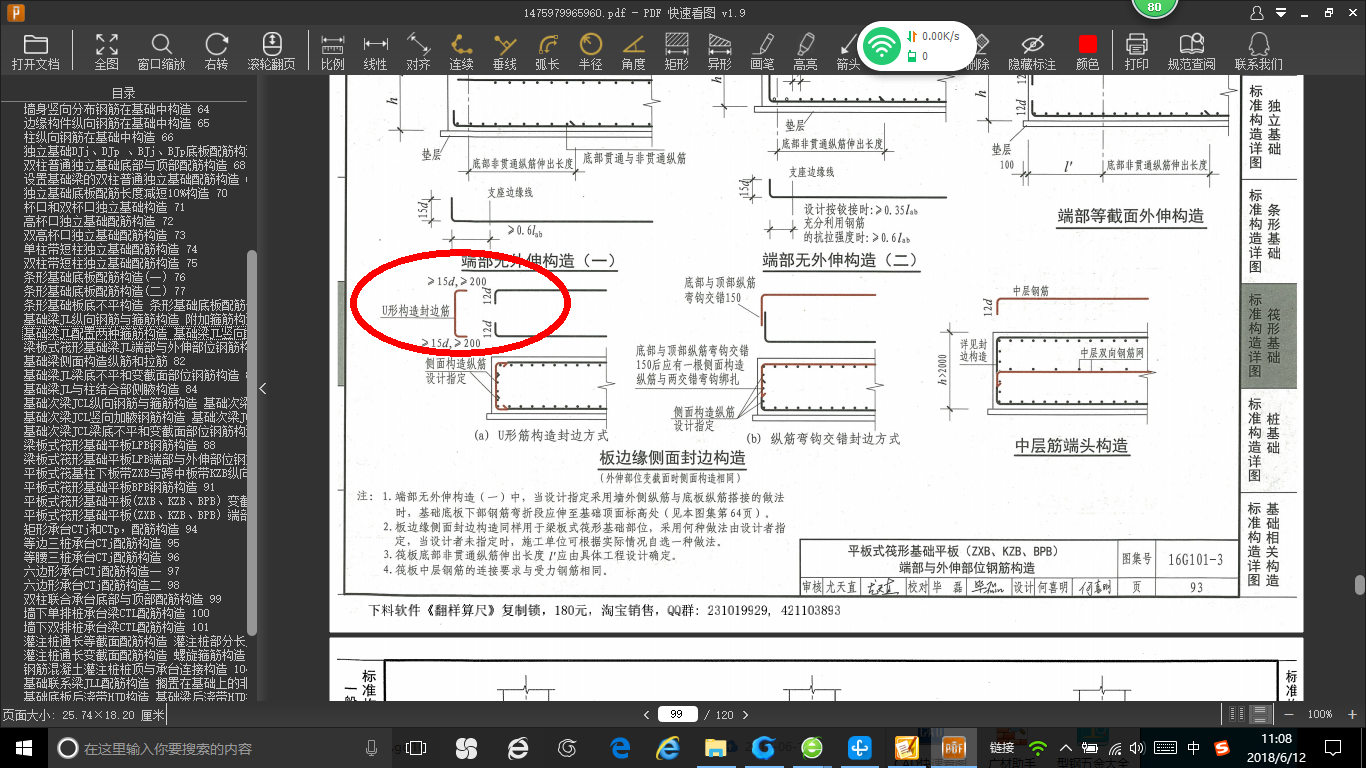Select the 对齐 aligned measure tool

(x=418, y=51)
